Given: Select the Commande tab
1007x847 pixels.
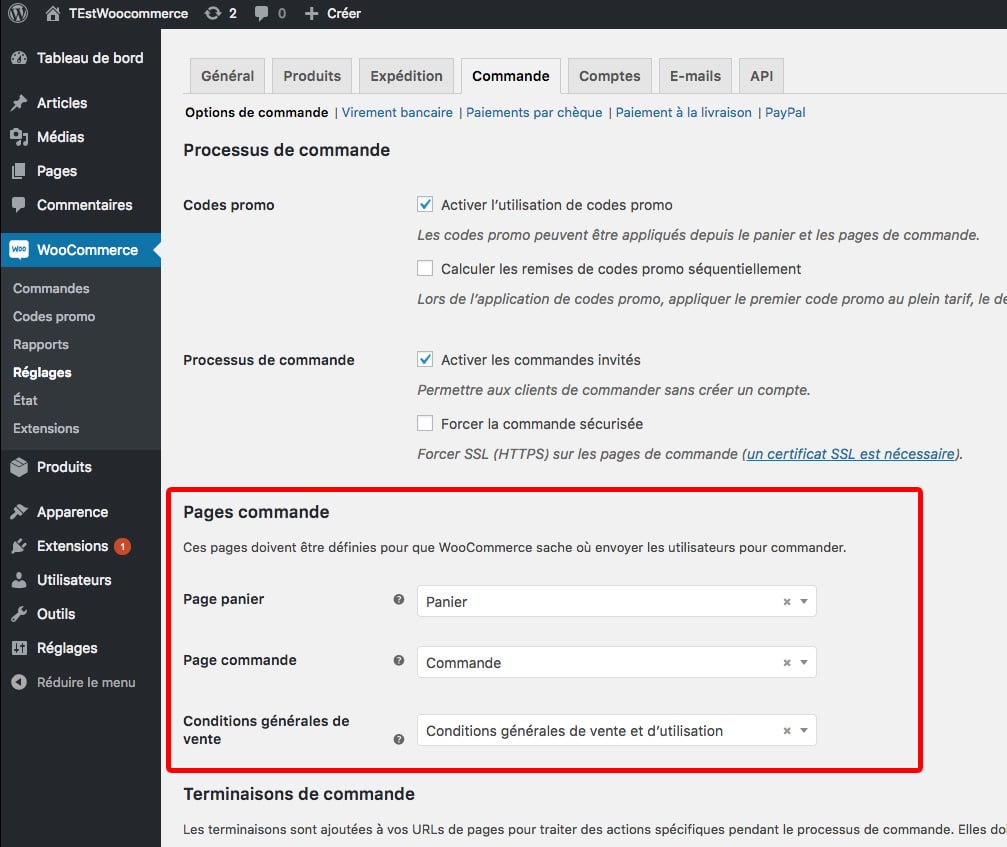Looking at the screenshot, I should [511, 76].
